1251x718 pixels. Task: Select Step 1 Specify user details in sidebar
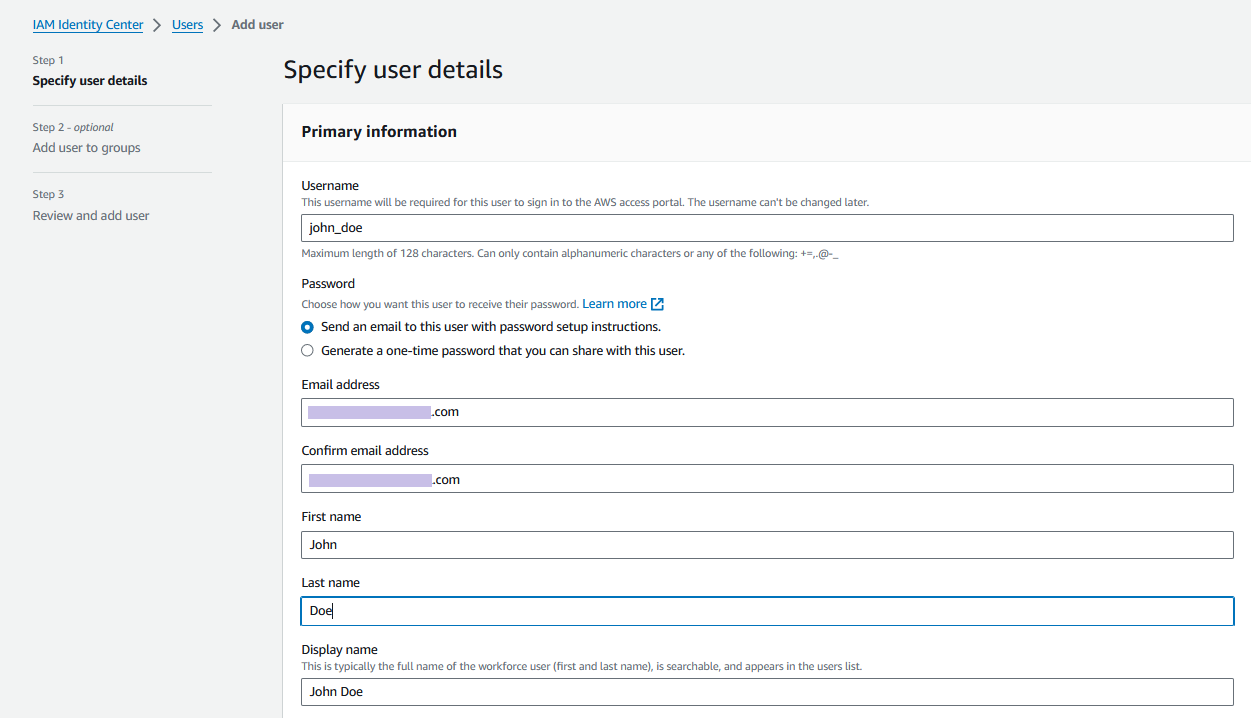pyautogui.click(x=89, y=81)
